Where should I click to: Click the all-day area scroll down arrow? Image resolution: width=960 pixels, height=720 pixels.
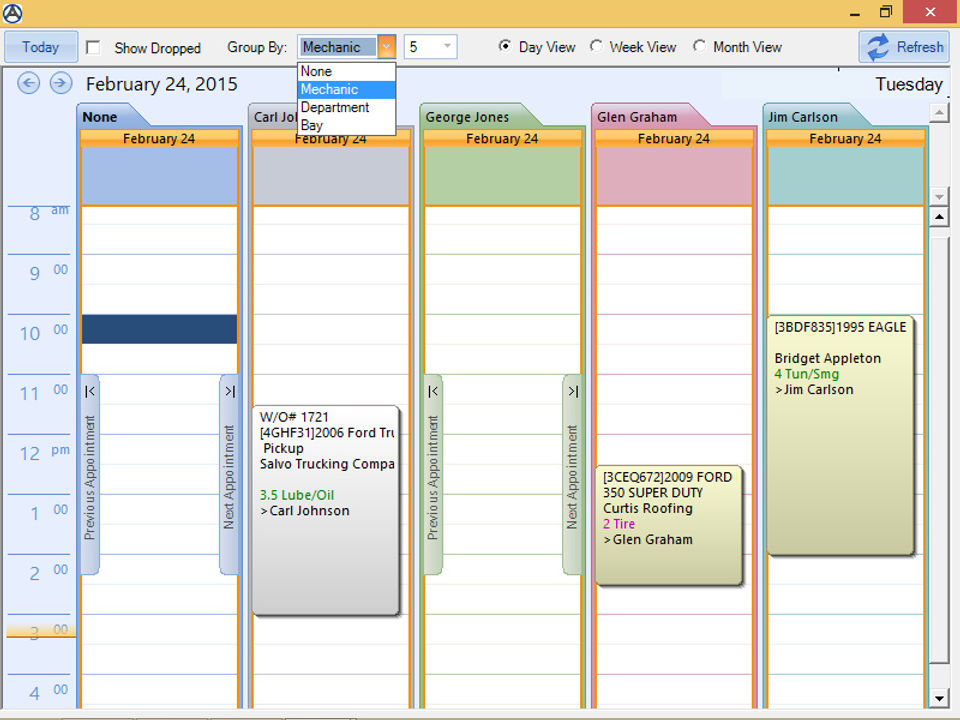[939, 197]
